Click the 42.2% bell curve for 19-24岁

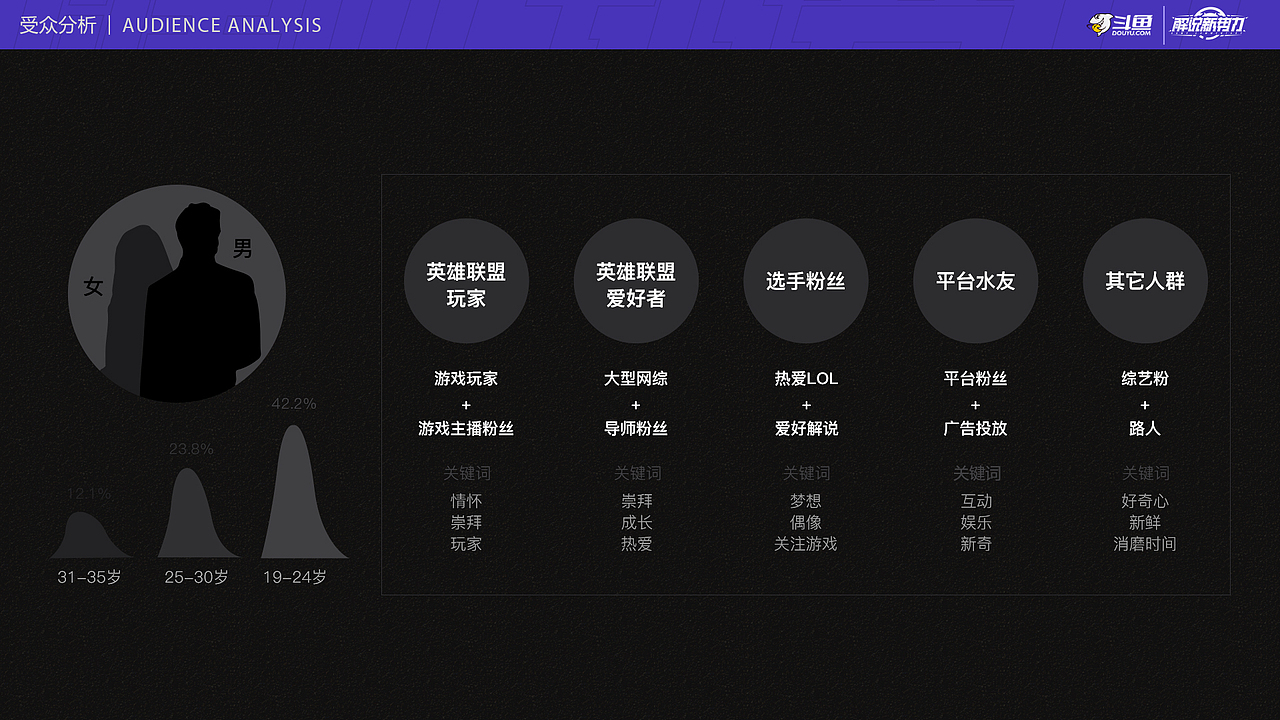tap(304, 492)
